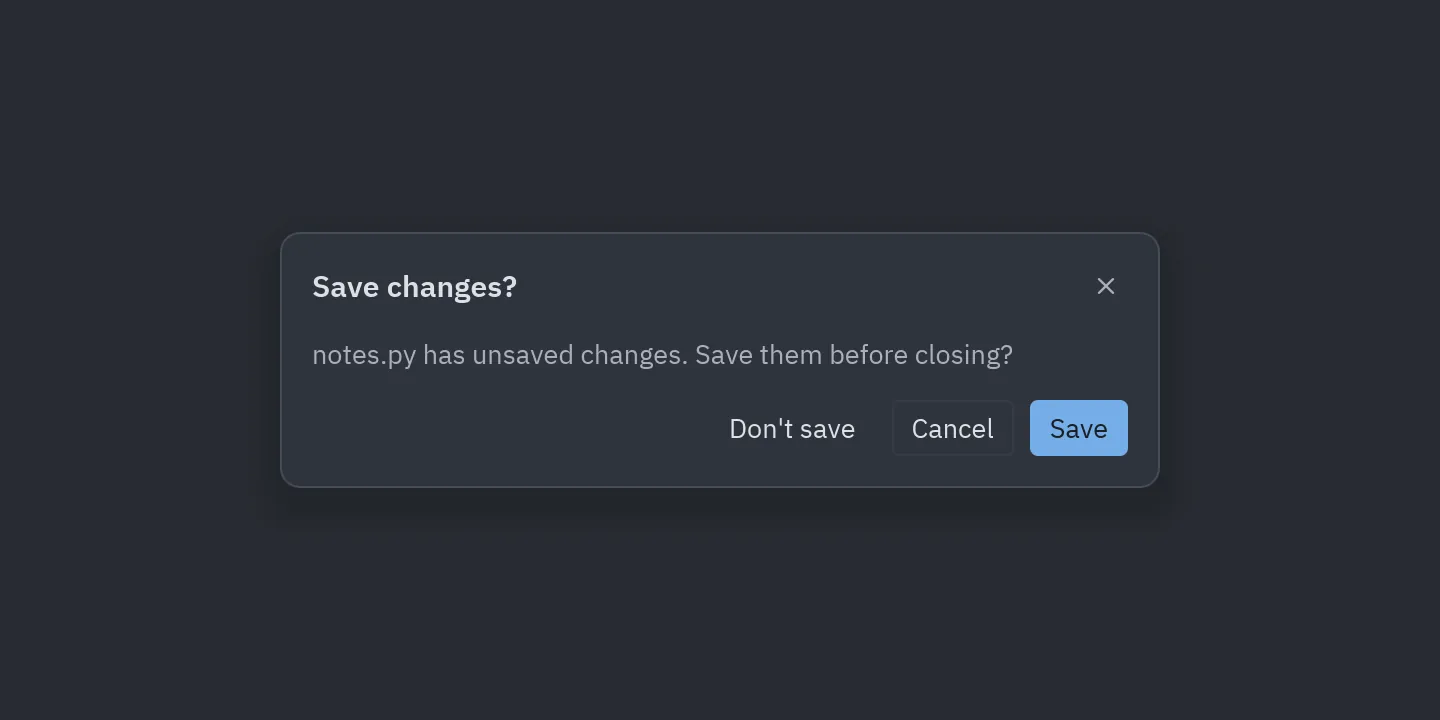Click the notes.py unsaved changes message
Viewport: 1440px width, 720px height.
coord(662,355)
